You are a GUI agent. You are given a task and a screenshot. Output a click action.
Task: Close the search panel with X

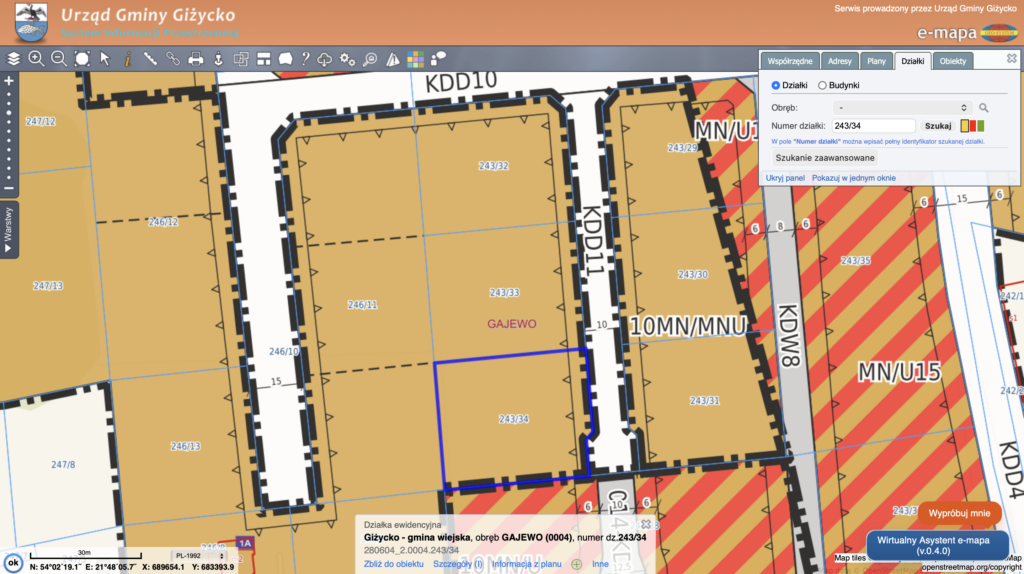point(1012,58)
